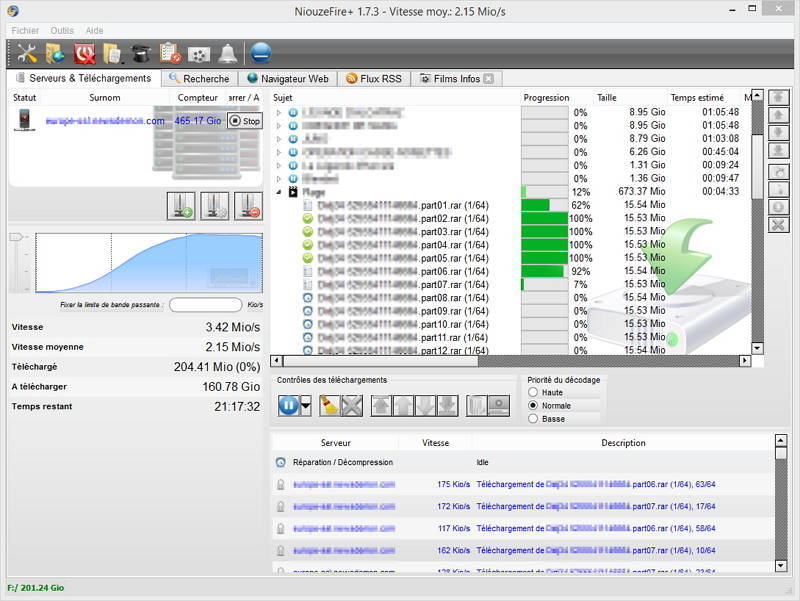Screen dimensions: 800x601
Task: Open the Outils menu
Action: pyautogui.click(x=62, y=31)
